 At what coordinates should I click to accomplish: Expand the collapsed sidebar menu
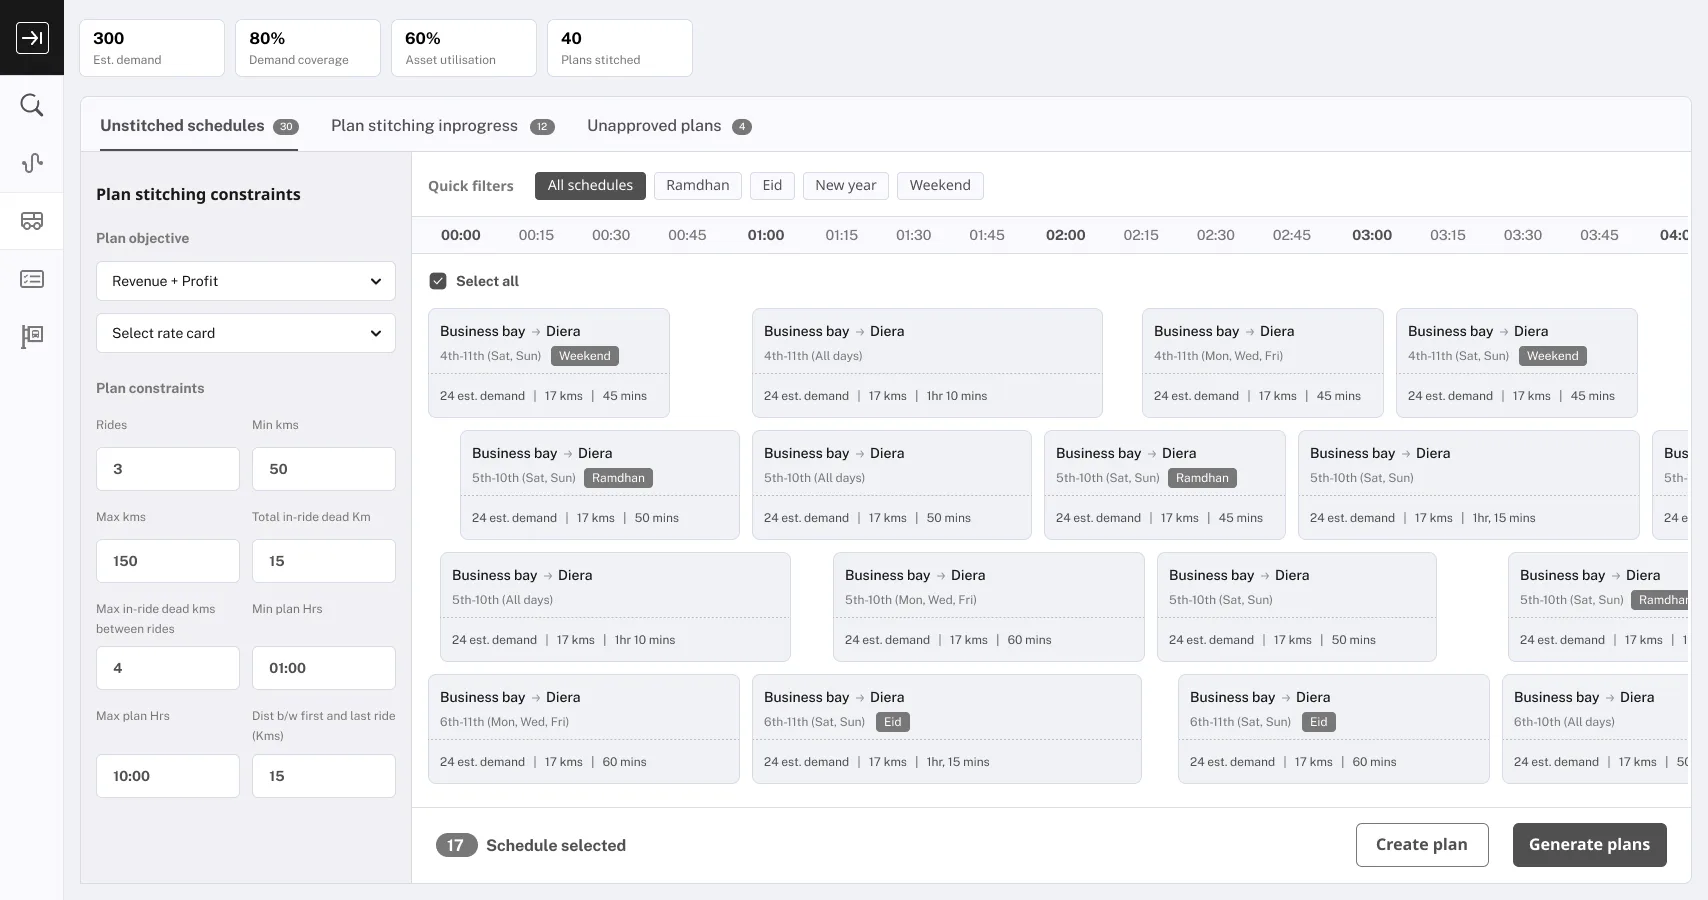[32, 38]
